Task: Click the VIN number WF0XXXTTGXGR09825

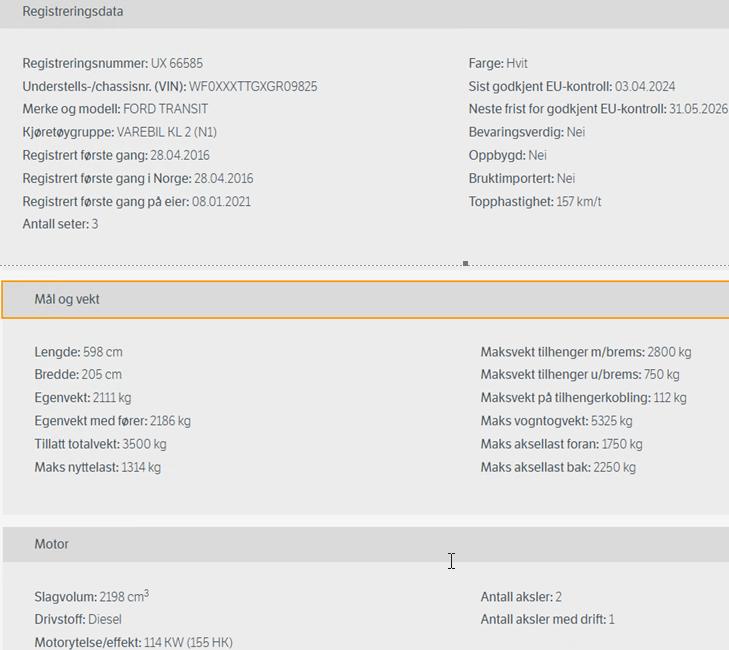Action: click(x=253, y=86)
